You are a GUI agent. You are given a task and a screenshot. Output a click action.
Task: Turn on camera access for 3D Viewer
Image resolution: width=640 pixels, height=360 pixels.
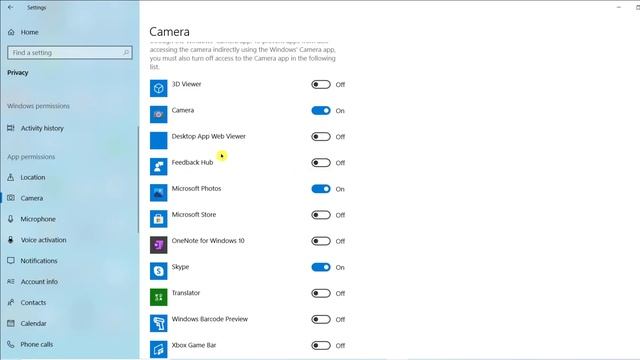pos(321,84)
